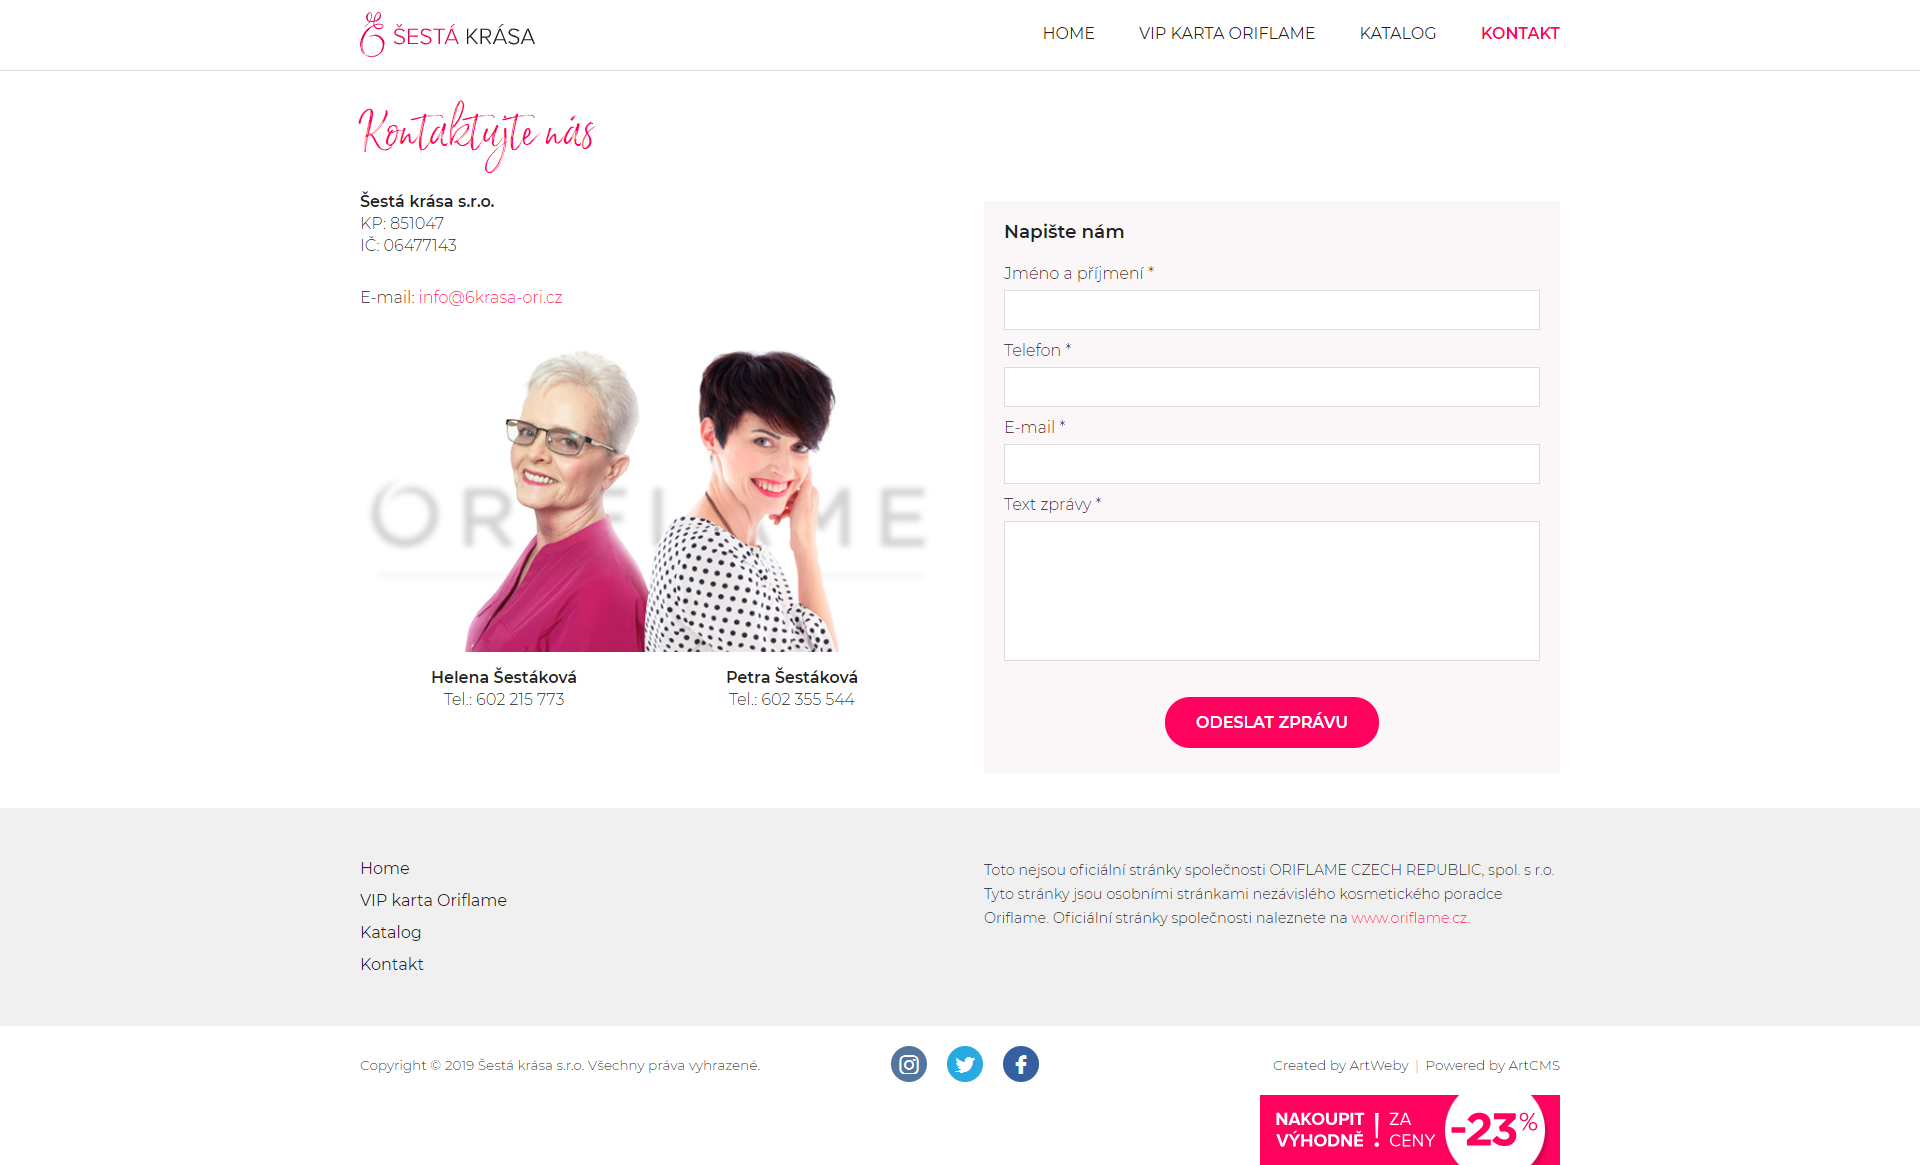The height and width of the screenshot is (1165, 1920).
Task: Open the Home menu item
Action: click(x=1068, y=33)
